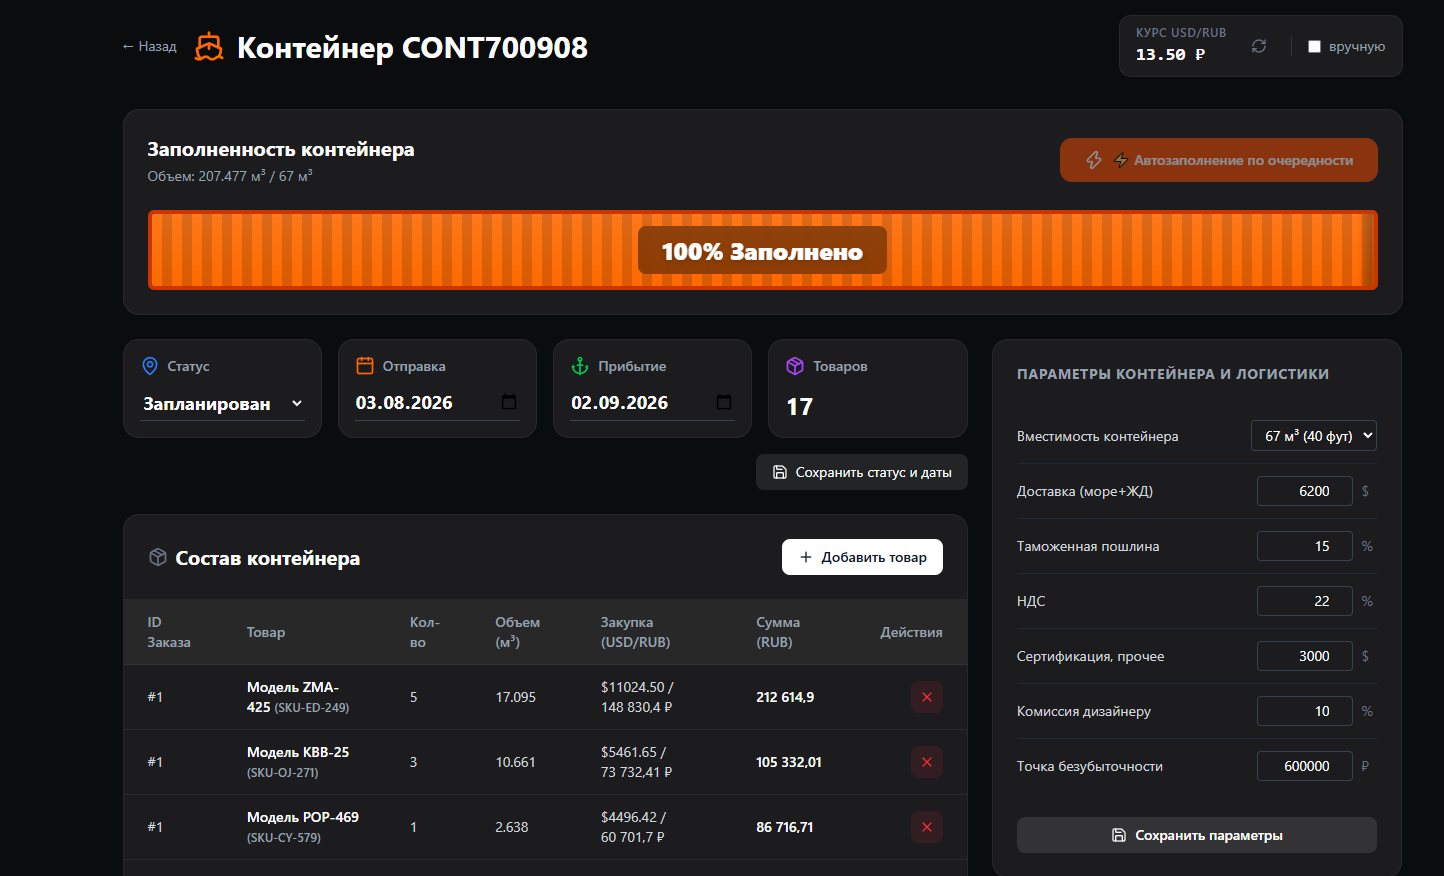Open date picker for 03.08.2026 departure

point(509,402)
